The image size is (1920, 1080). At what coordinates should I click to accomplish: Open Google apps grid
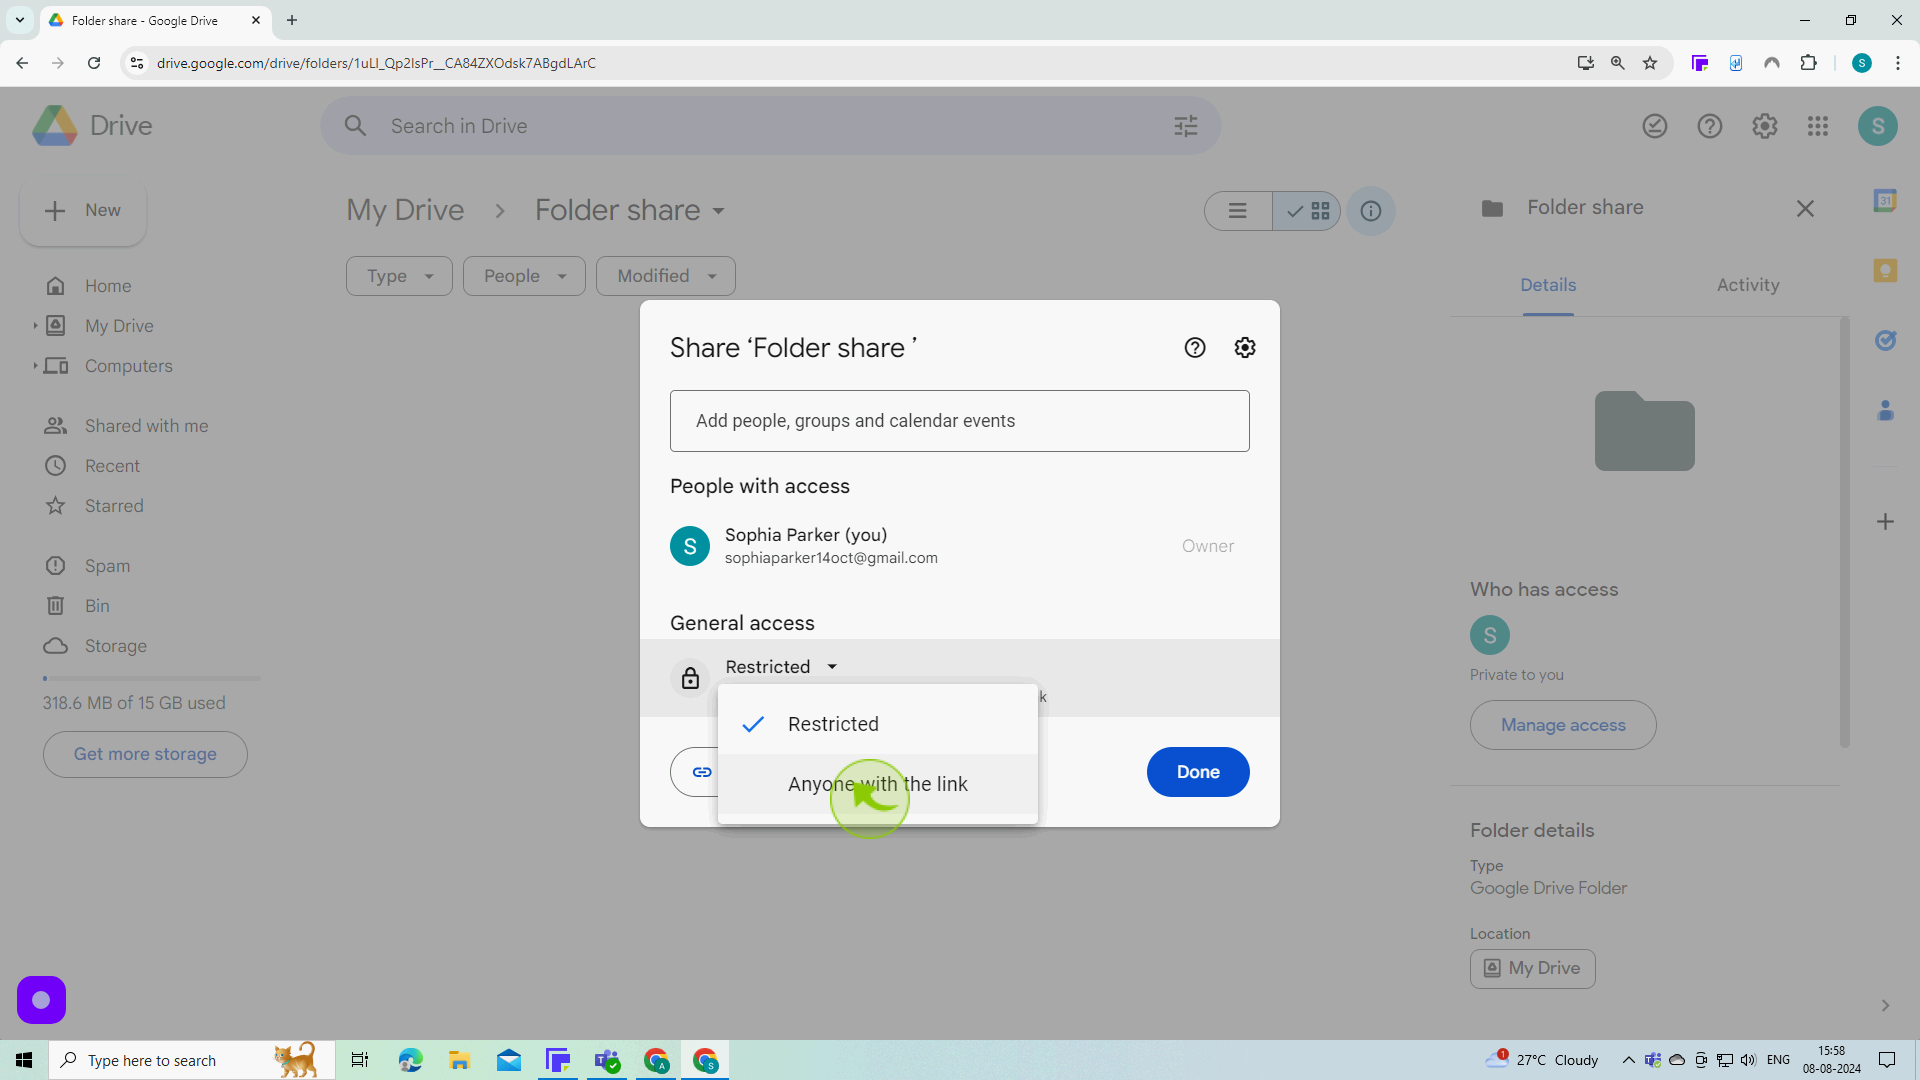pyautogui.click(x=1818, y=126)
